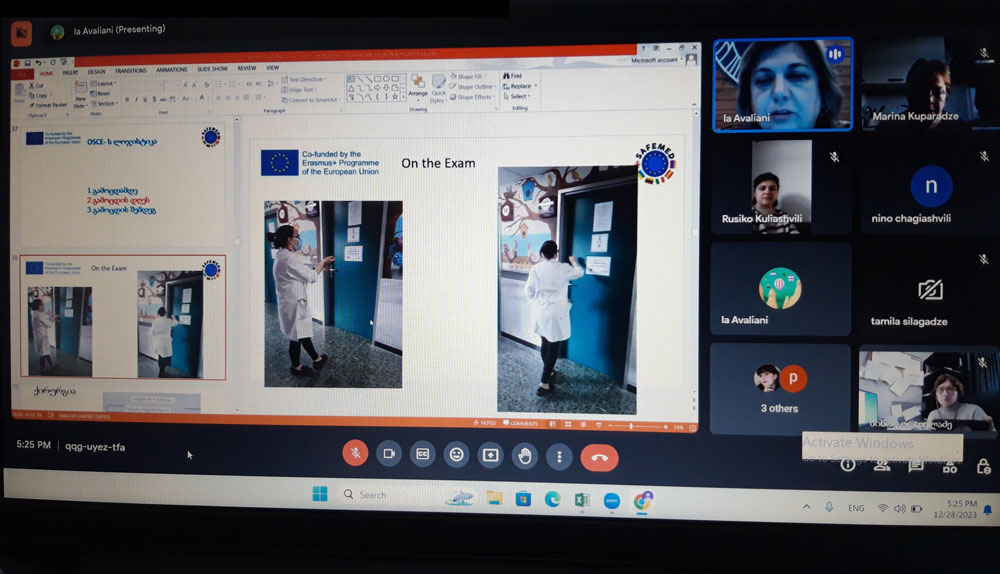
Task: Show the meeting participants panel
Action: click(882, 465)
